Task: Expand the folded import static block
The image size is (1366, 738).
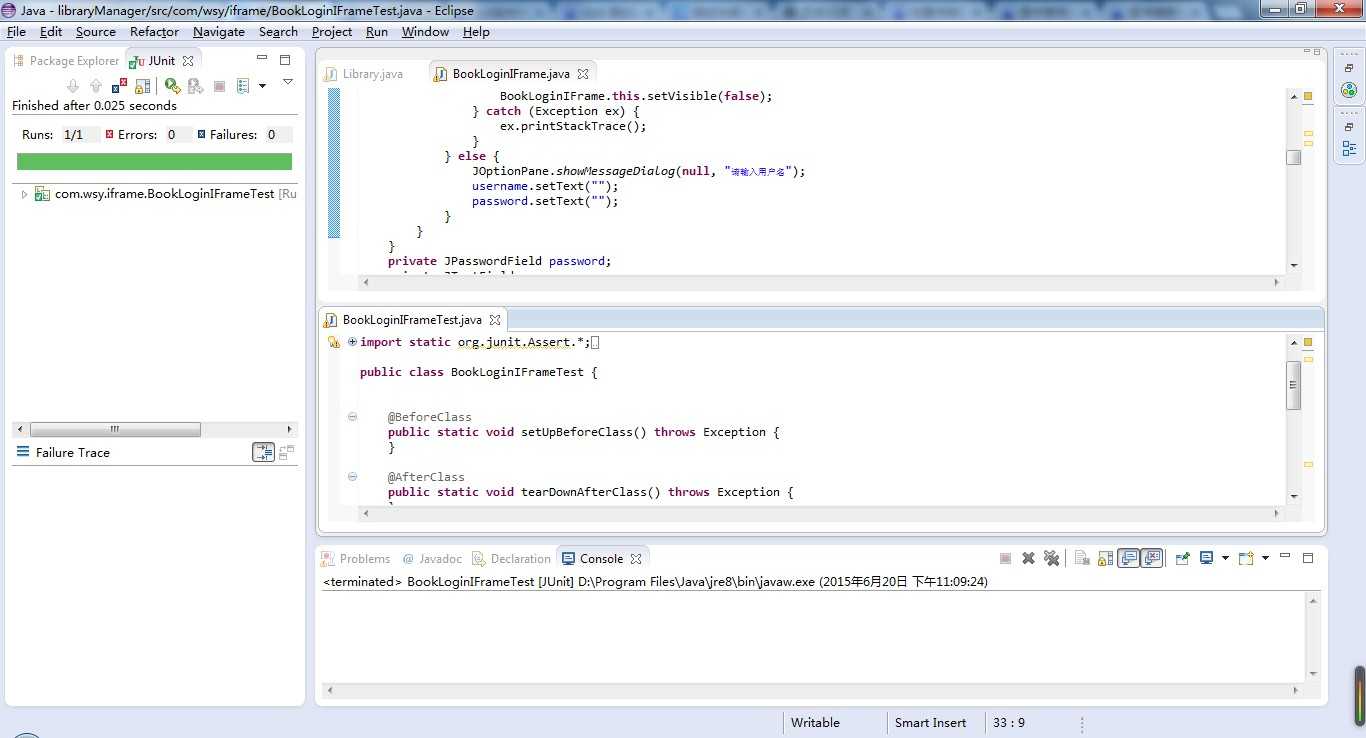Action: [352, 342]
